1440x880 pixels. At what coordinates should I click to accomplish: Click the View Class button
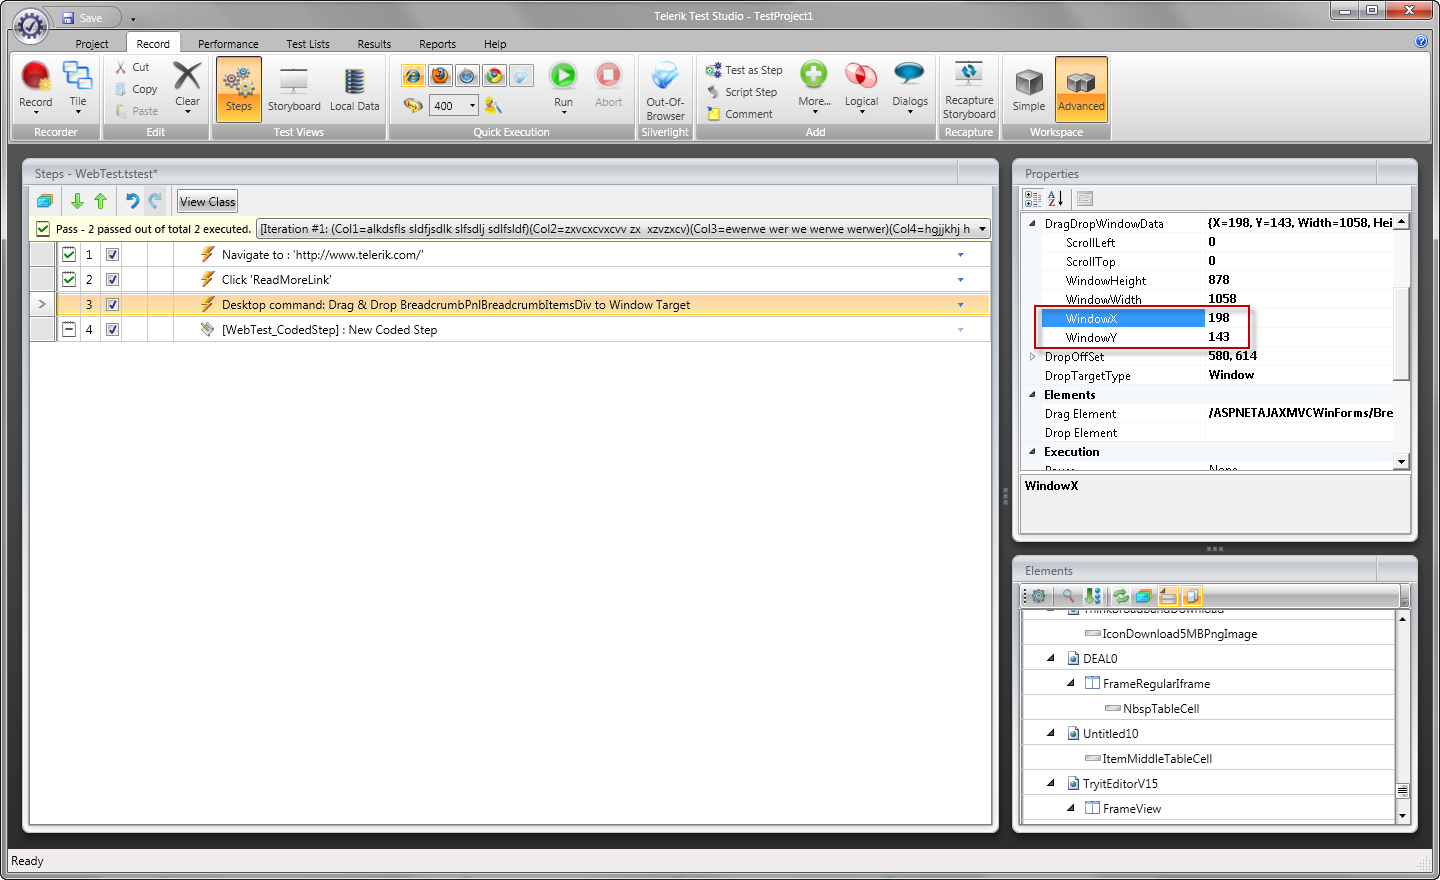coord(207,202)
